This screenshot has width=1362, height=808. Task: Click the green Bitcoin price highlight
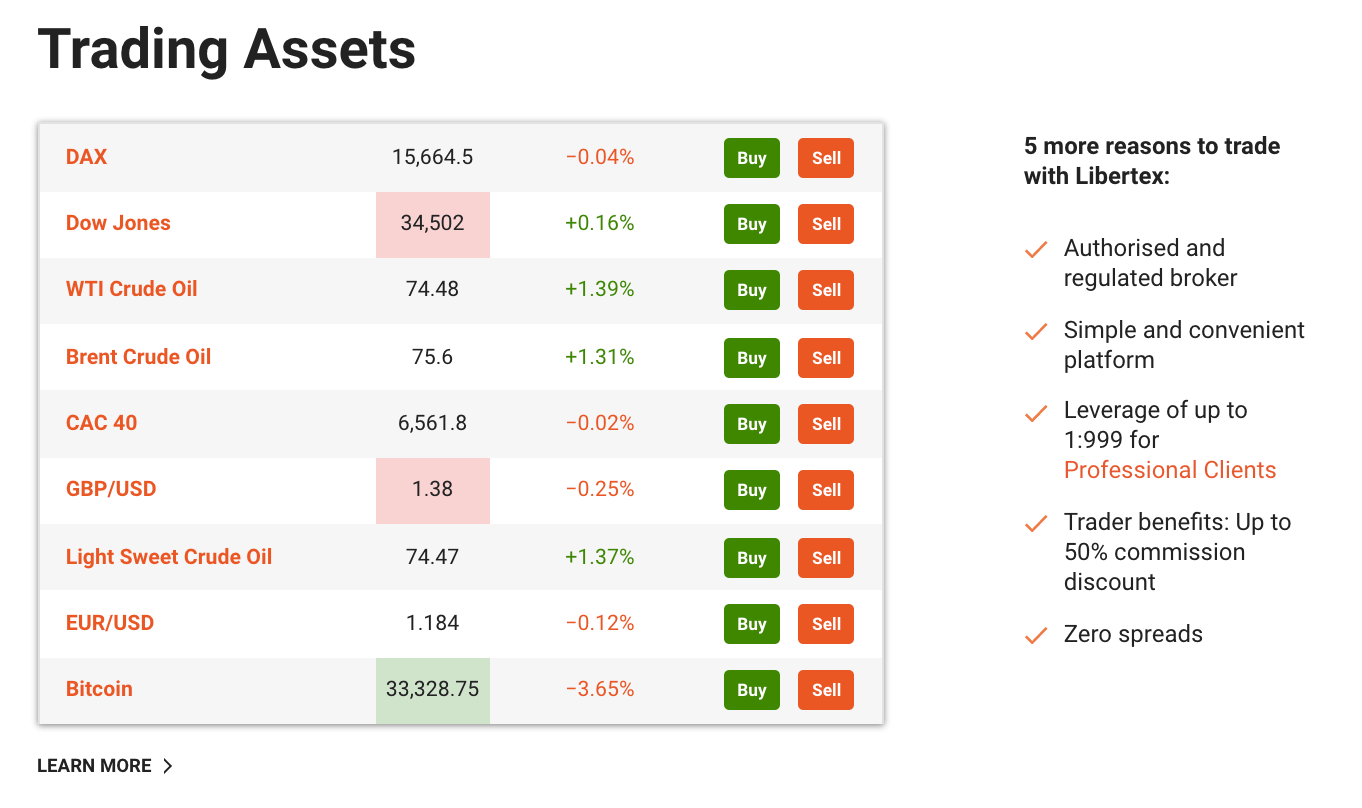pos(432,689)
